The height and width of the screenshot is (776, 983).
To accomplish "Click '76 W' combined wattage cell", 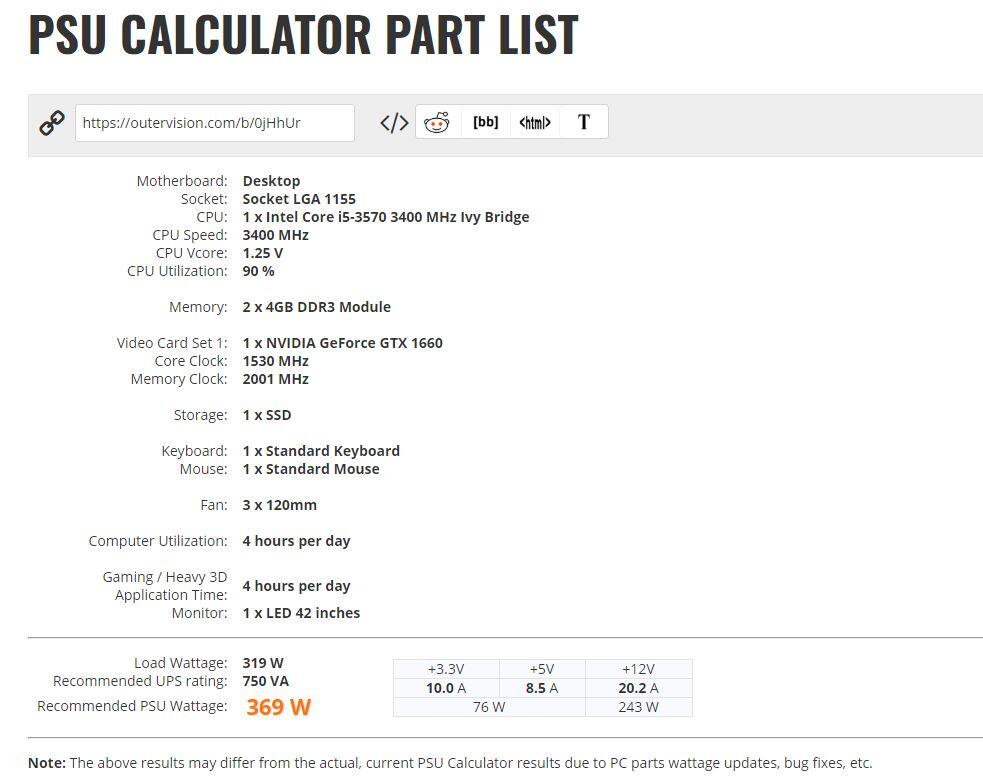I will (489, 707).
